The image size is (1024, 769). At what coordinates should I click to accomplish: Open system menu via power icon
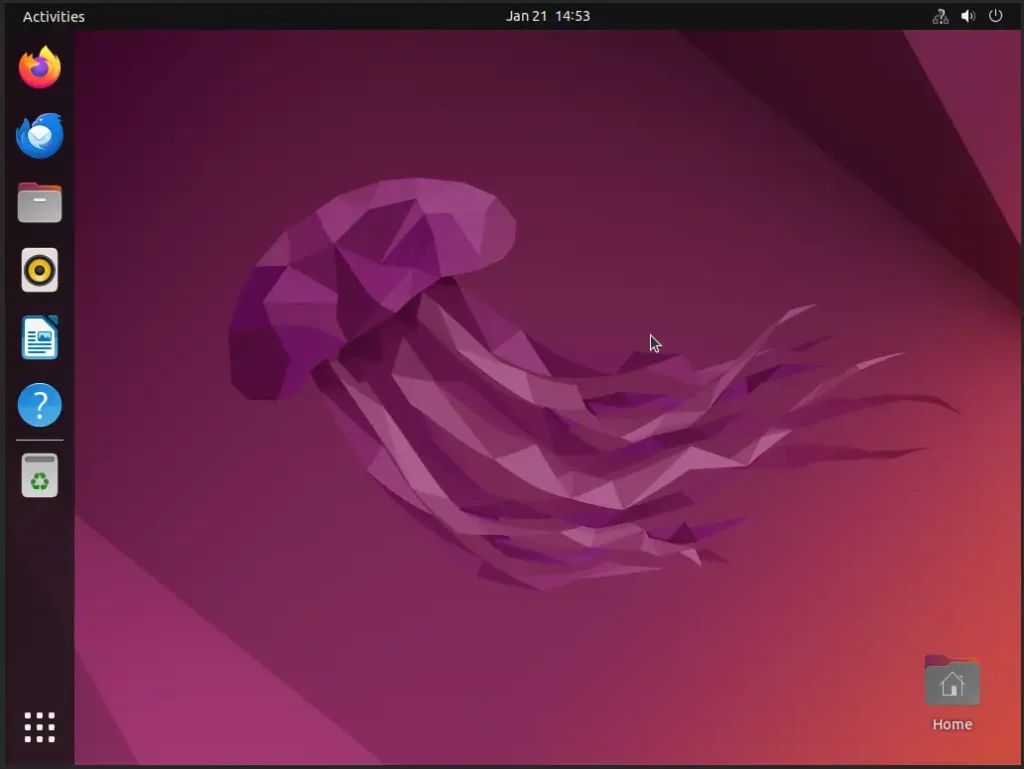pyautogui.click(x=995, y=16)
